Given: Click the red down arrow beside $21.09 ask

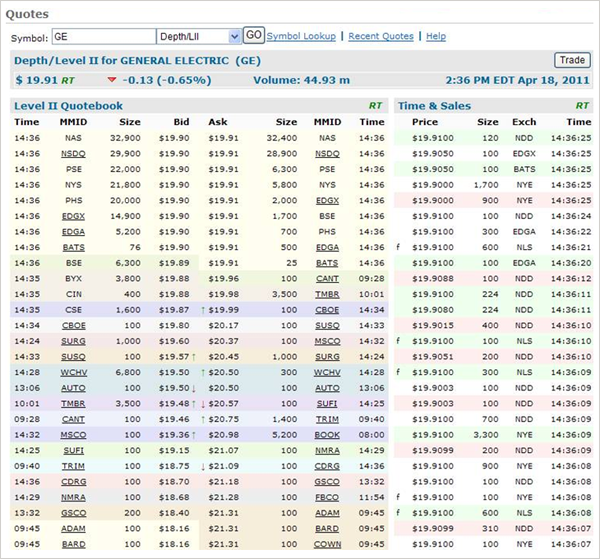Looking at the screenshot, I should (x=203, y=466).
